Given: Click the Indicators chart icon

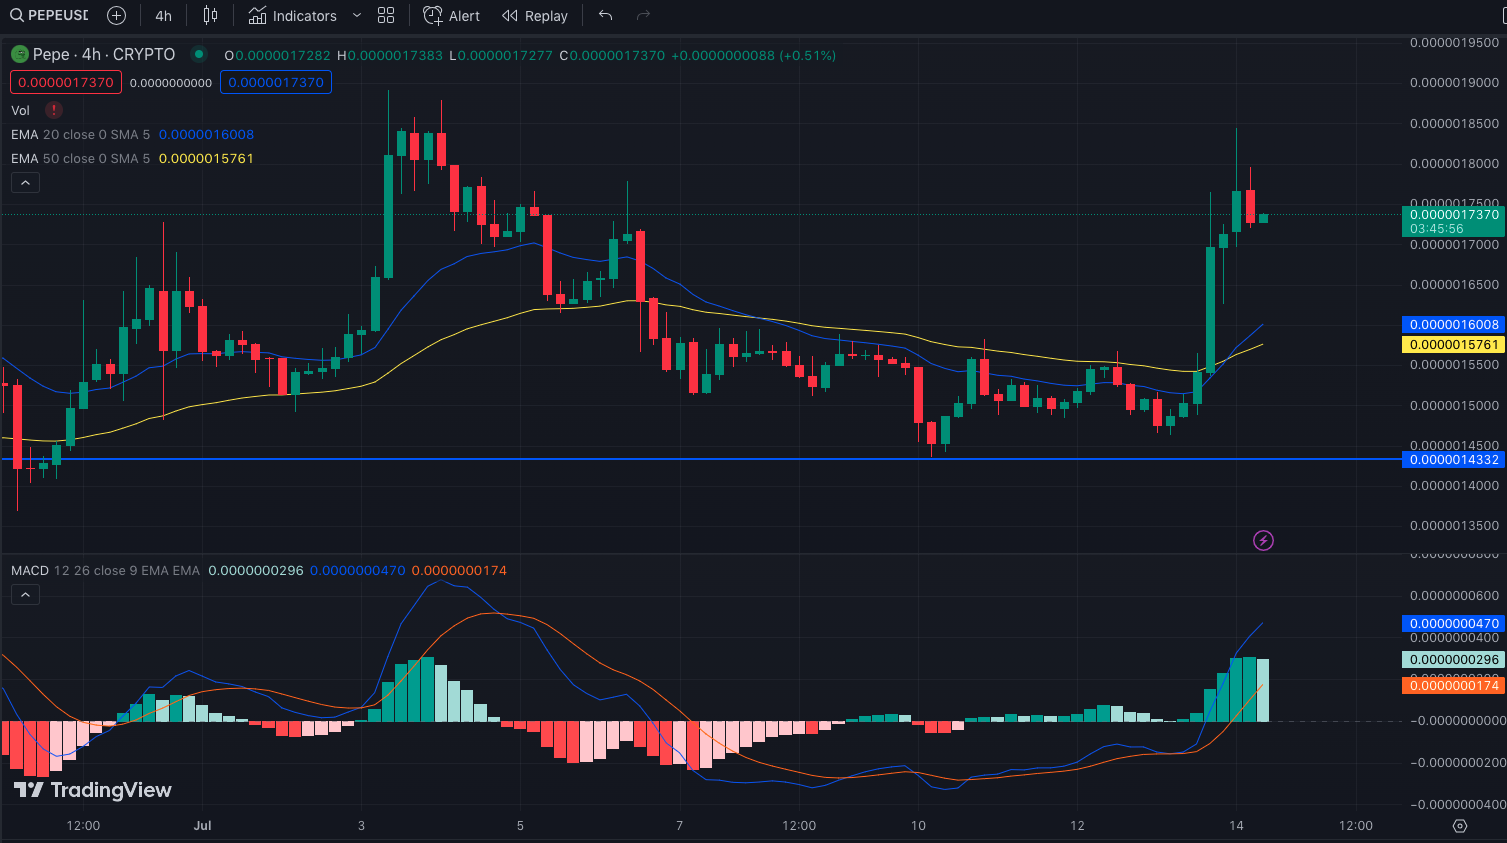Looking at the screenshot, I should point(257,15).
